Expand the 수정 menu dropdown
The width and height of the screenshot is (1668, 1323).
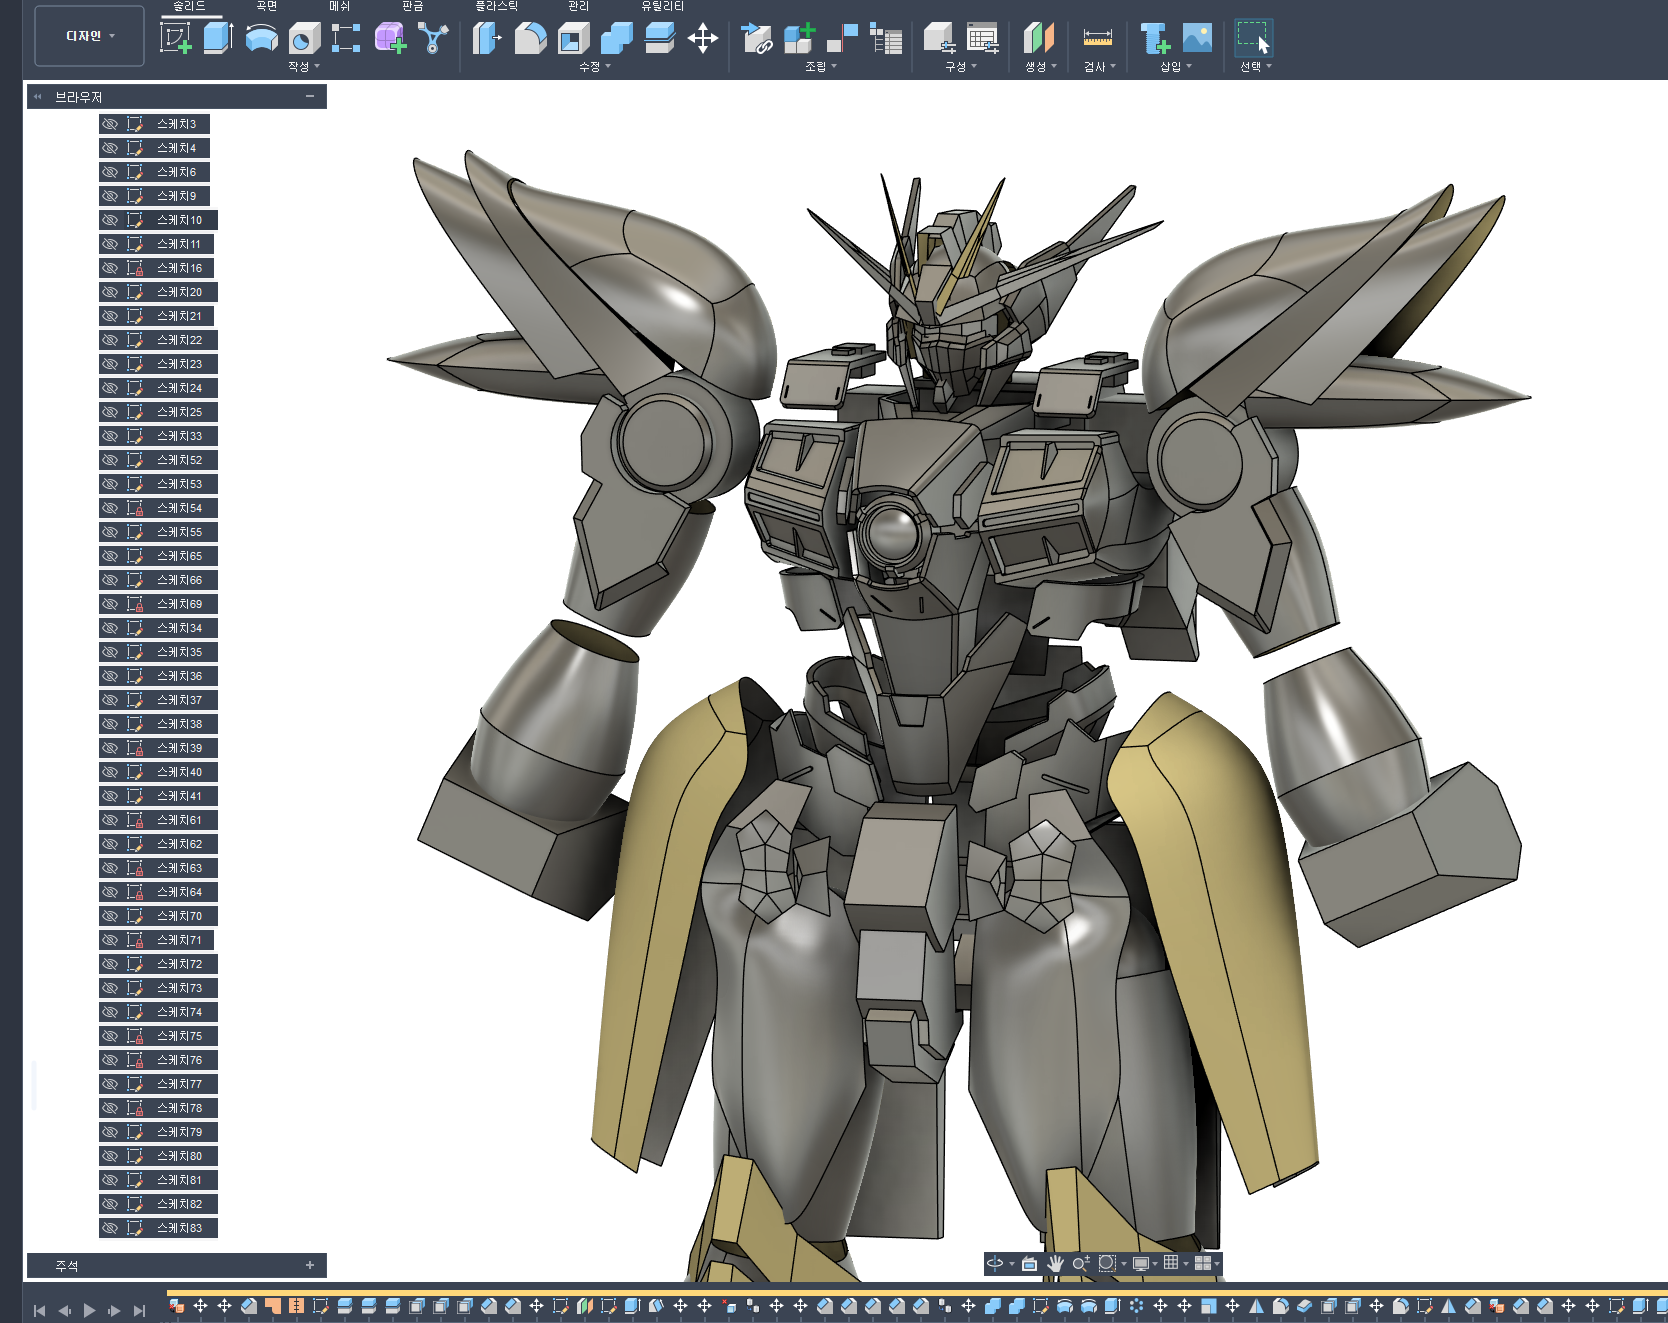click(x=594, y=67)
